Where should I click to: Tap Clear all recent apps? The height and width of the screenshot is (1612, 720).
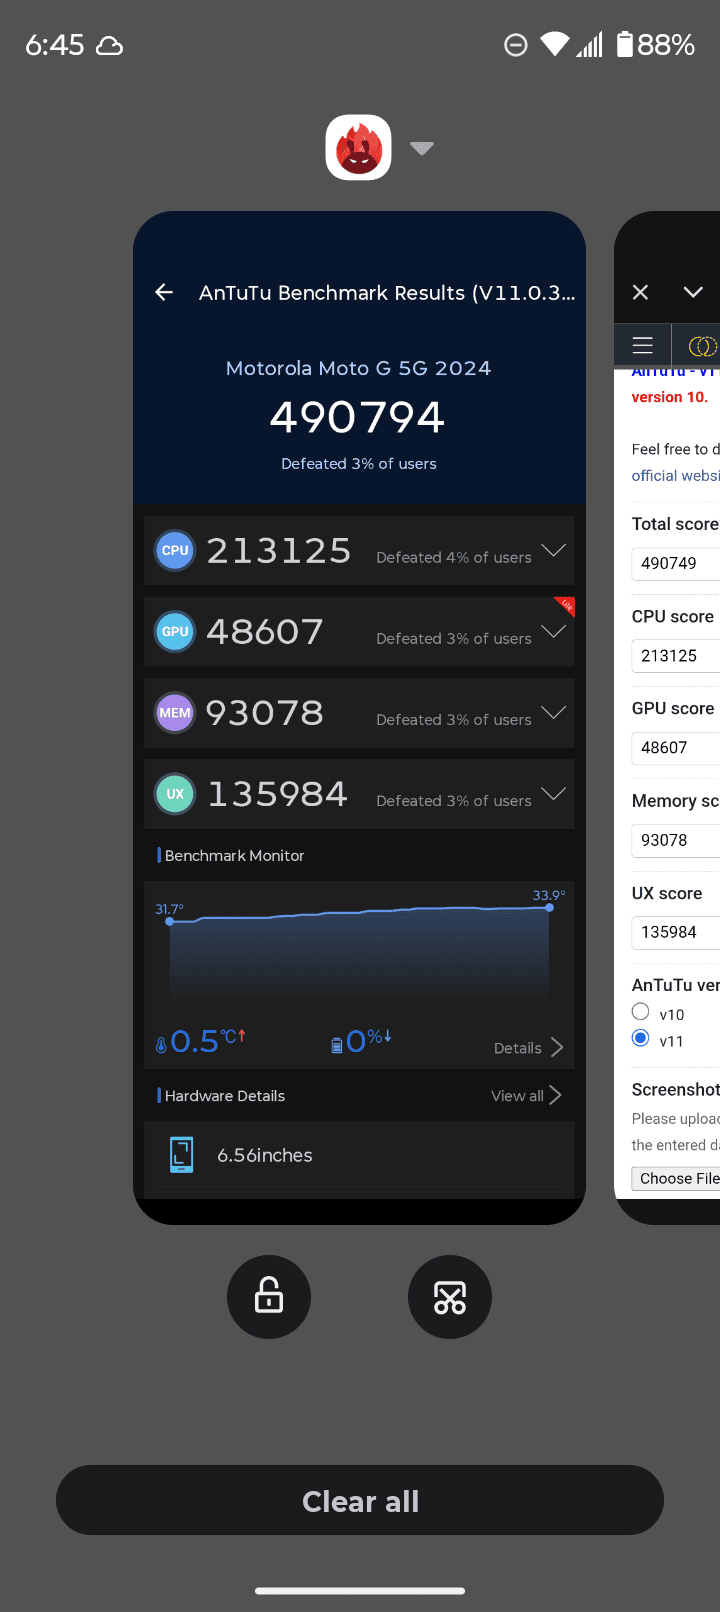360,1500
